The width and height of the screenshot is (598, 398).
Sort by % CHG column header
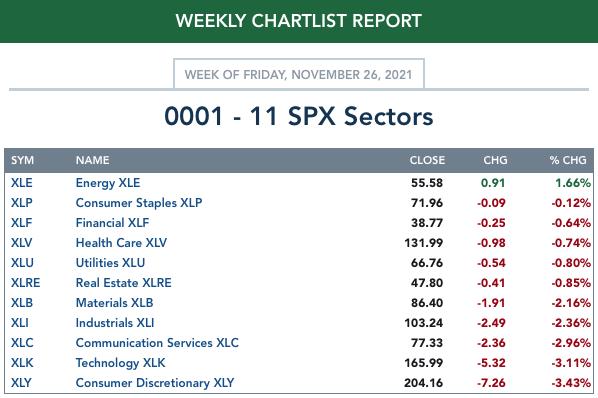(x=568, y=160)
